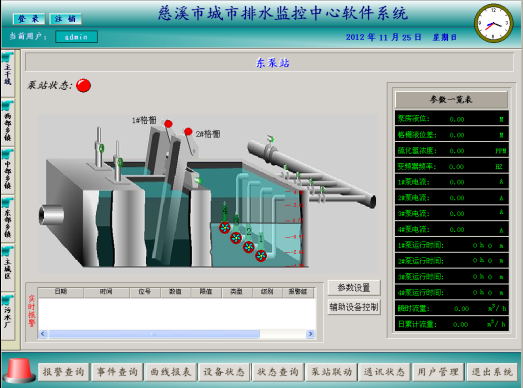Screen dimensions: 523x388
Task: Click the 退出系统 exit system button
Action: (492, 372)
